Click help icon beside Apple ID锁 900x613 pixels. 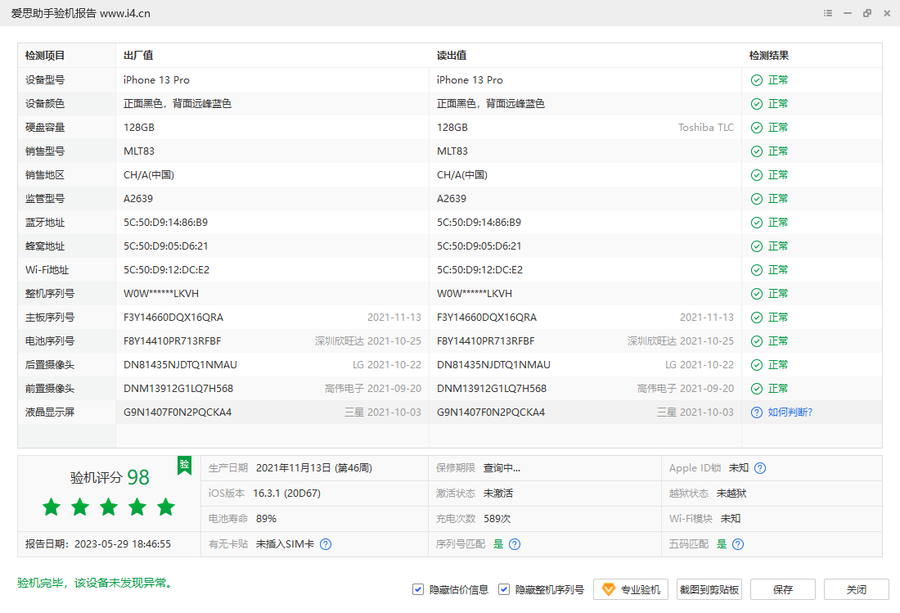tap(760, 468)
